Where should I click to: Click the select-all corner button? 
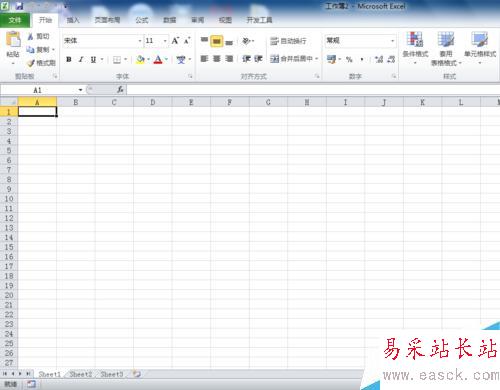pyautogui.click(x=9, y=102)
